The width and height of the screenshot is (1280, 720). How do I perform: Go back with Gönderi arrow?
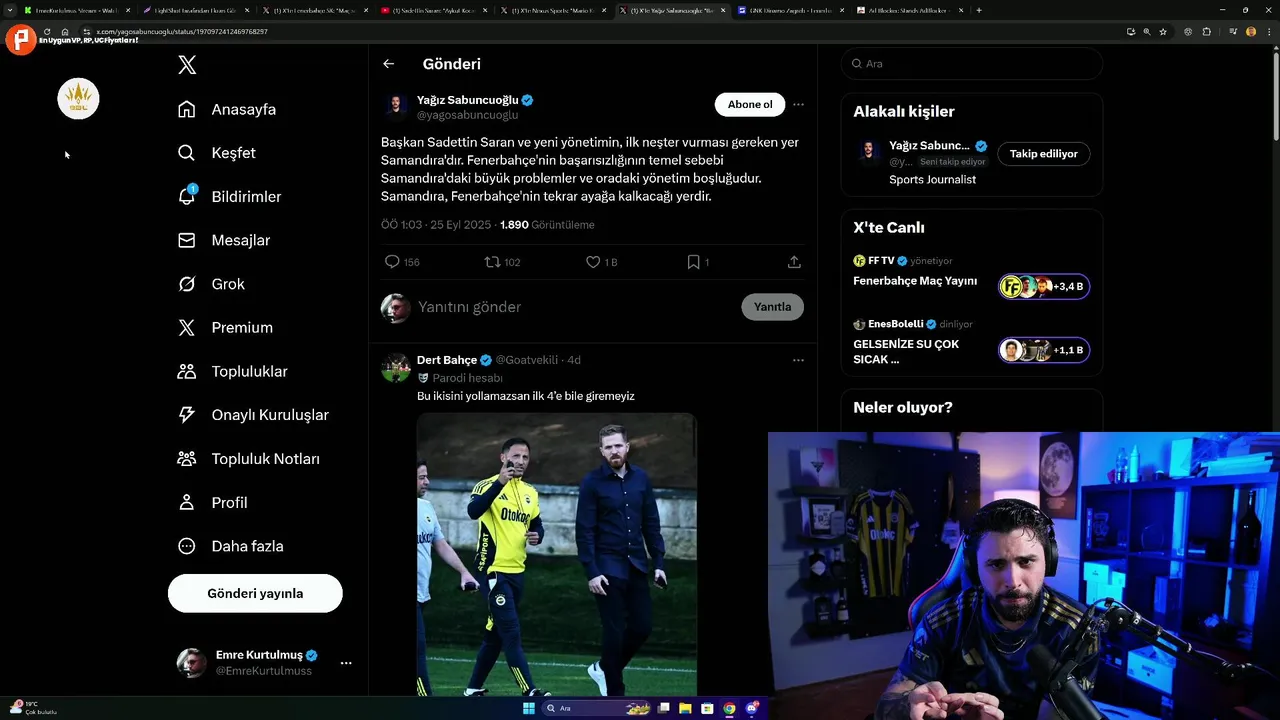389,64
